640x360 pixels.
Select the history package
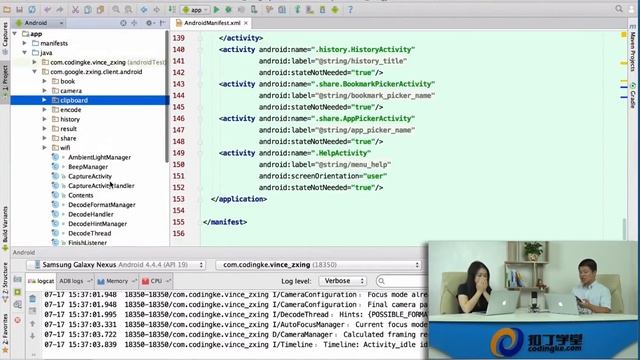(x=70, y=119)
